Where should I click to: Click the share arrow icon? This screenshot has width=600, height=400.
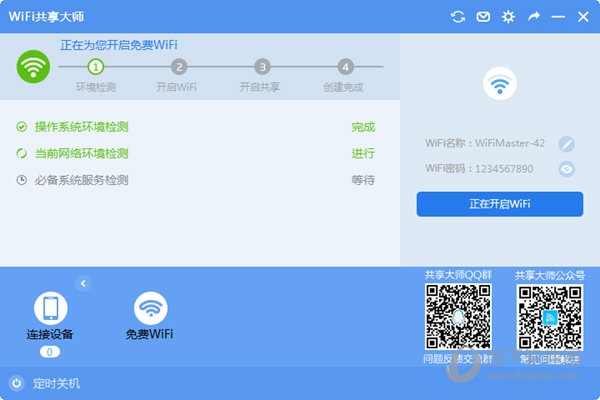533,16
